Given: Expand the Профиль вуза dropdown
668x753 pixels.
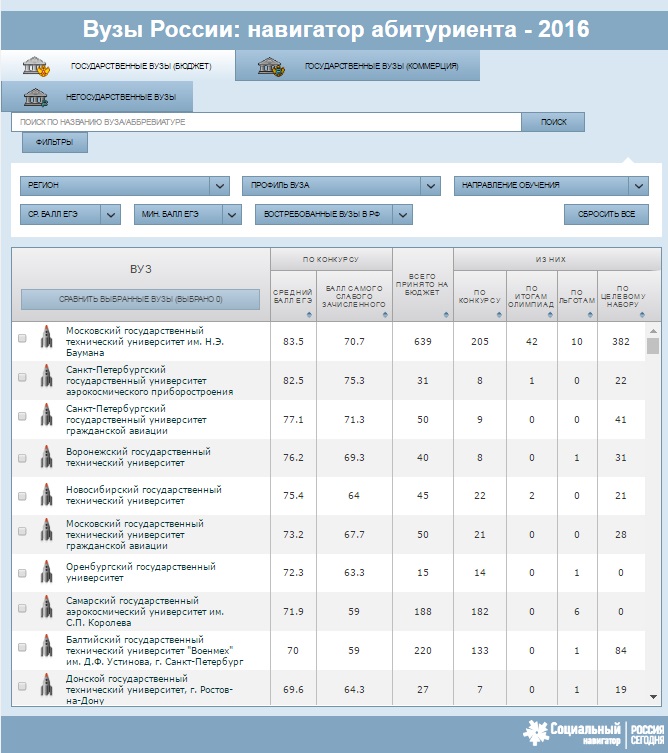Looking at the screenshot, I should click(341, 186).
